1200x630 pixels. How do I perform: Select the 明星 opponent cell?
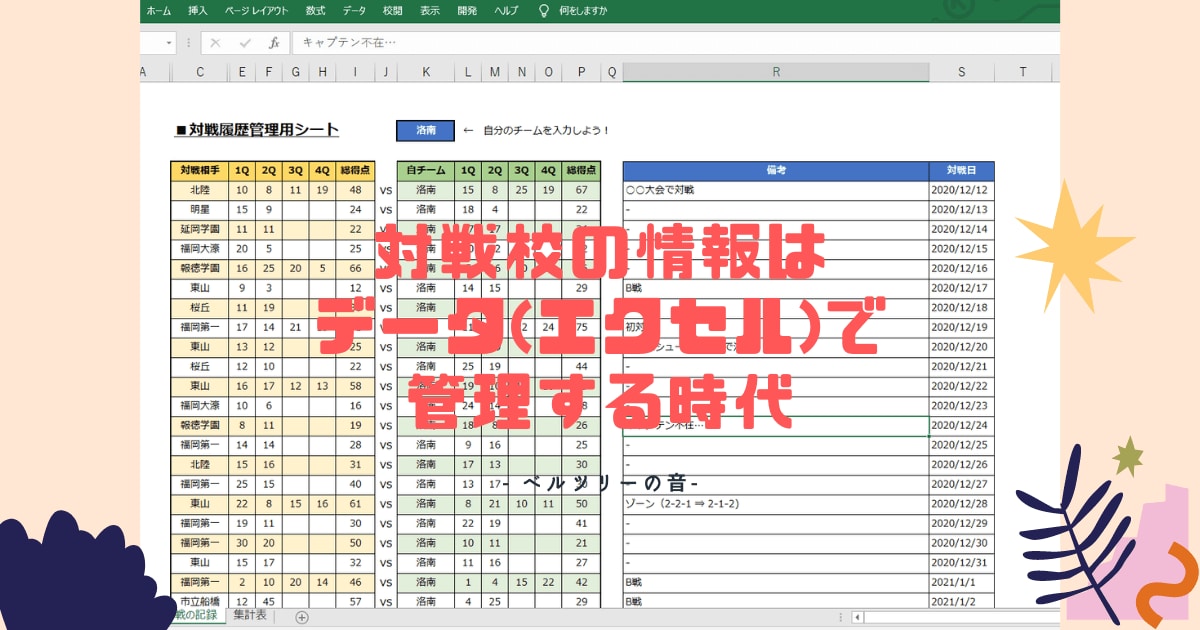click(199, 209)
